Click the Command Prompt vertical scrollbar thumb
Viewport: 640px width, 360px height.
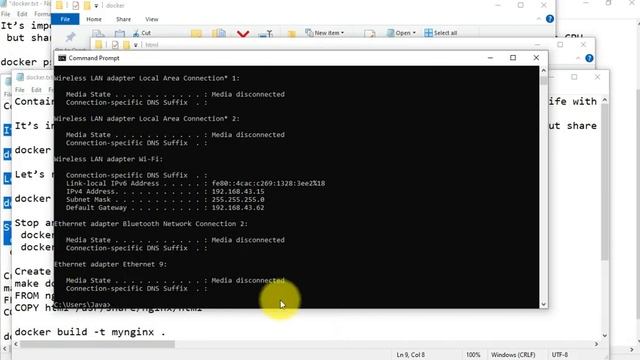click(543, 80)
